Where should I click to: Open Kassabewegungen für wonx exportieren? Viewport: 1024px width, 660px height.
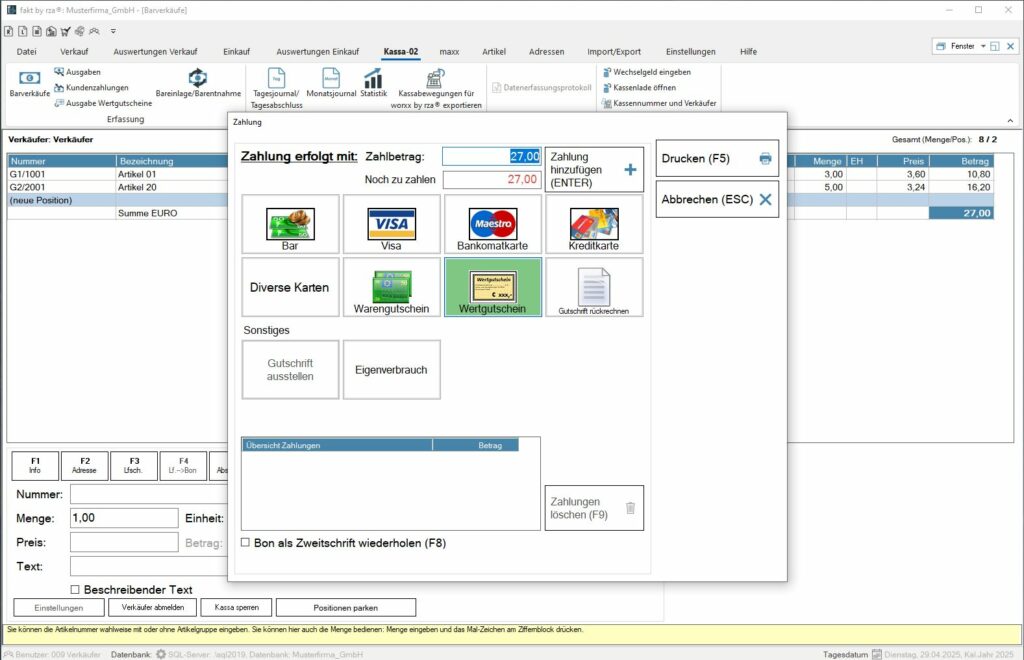434,86
